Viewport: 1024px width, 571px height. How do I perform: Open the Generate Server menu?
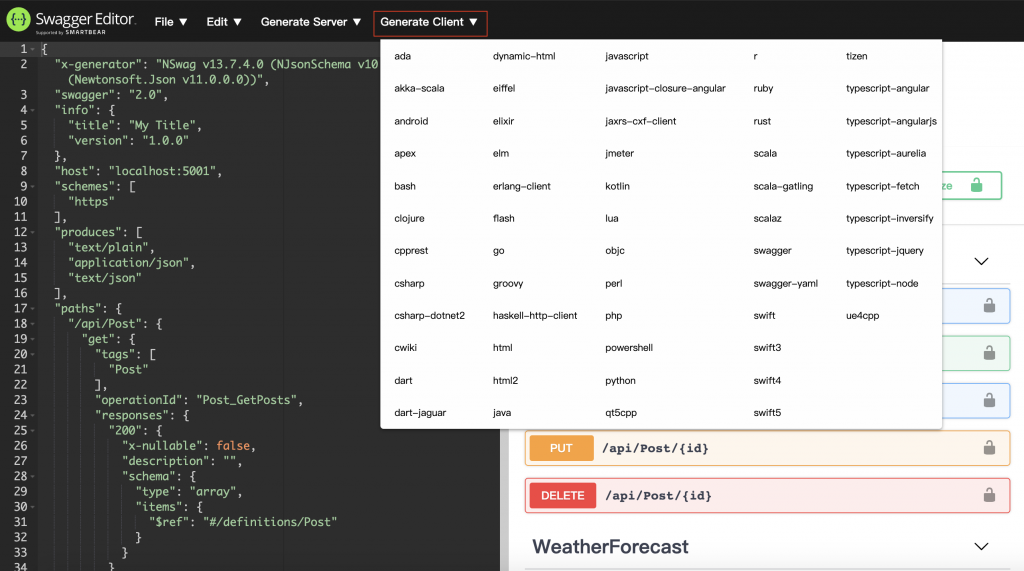click(311, 22)
